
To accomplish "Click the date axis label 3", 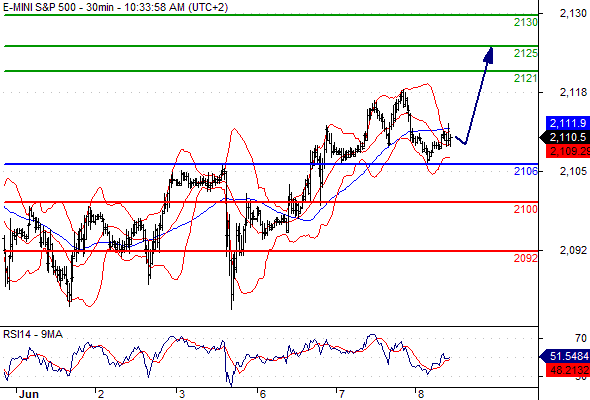I will click(x=182, y=394).
